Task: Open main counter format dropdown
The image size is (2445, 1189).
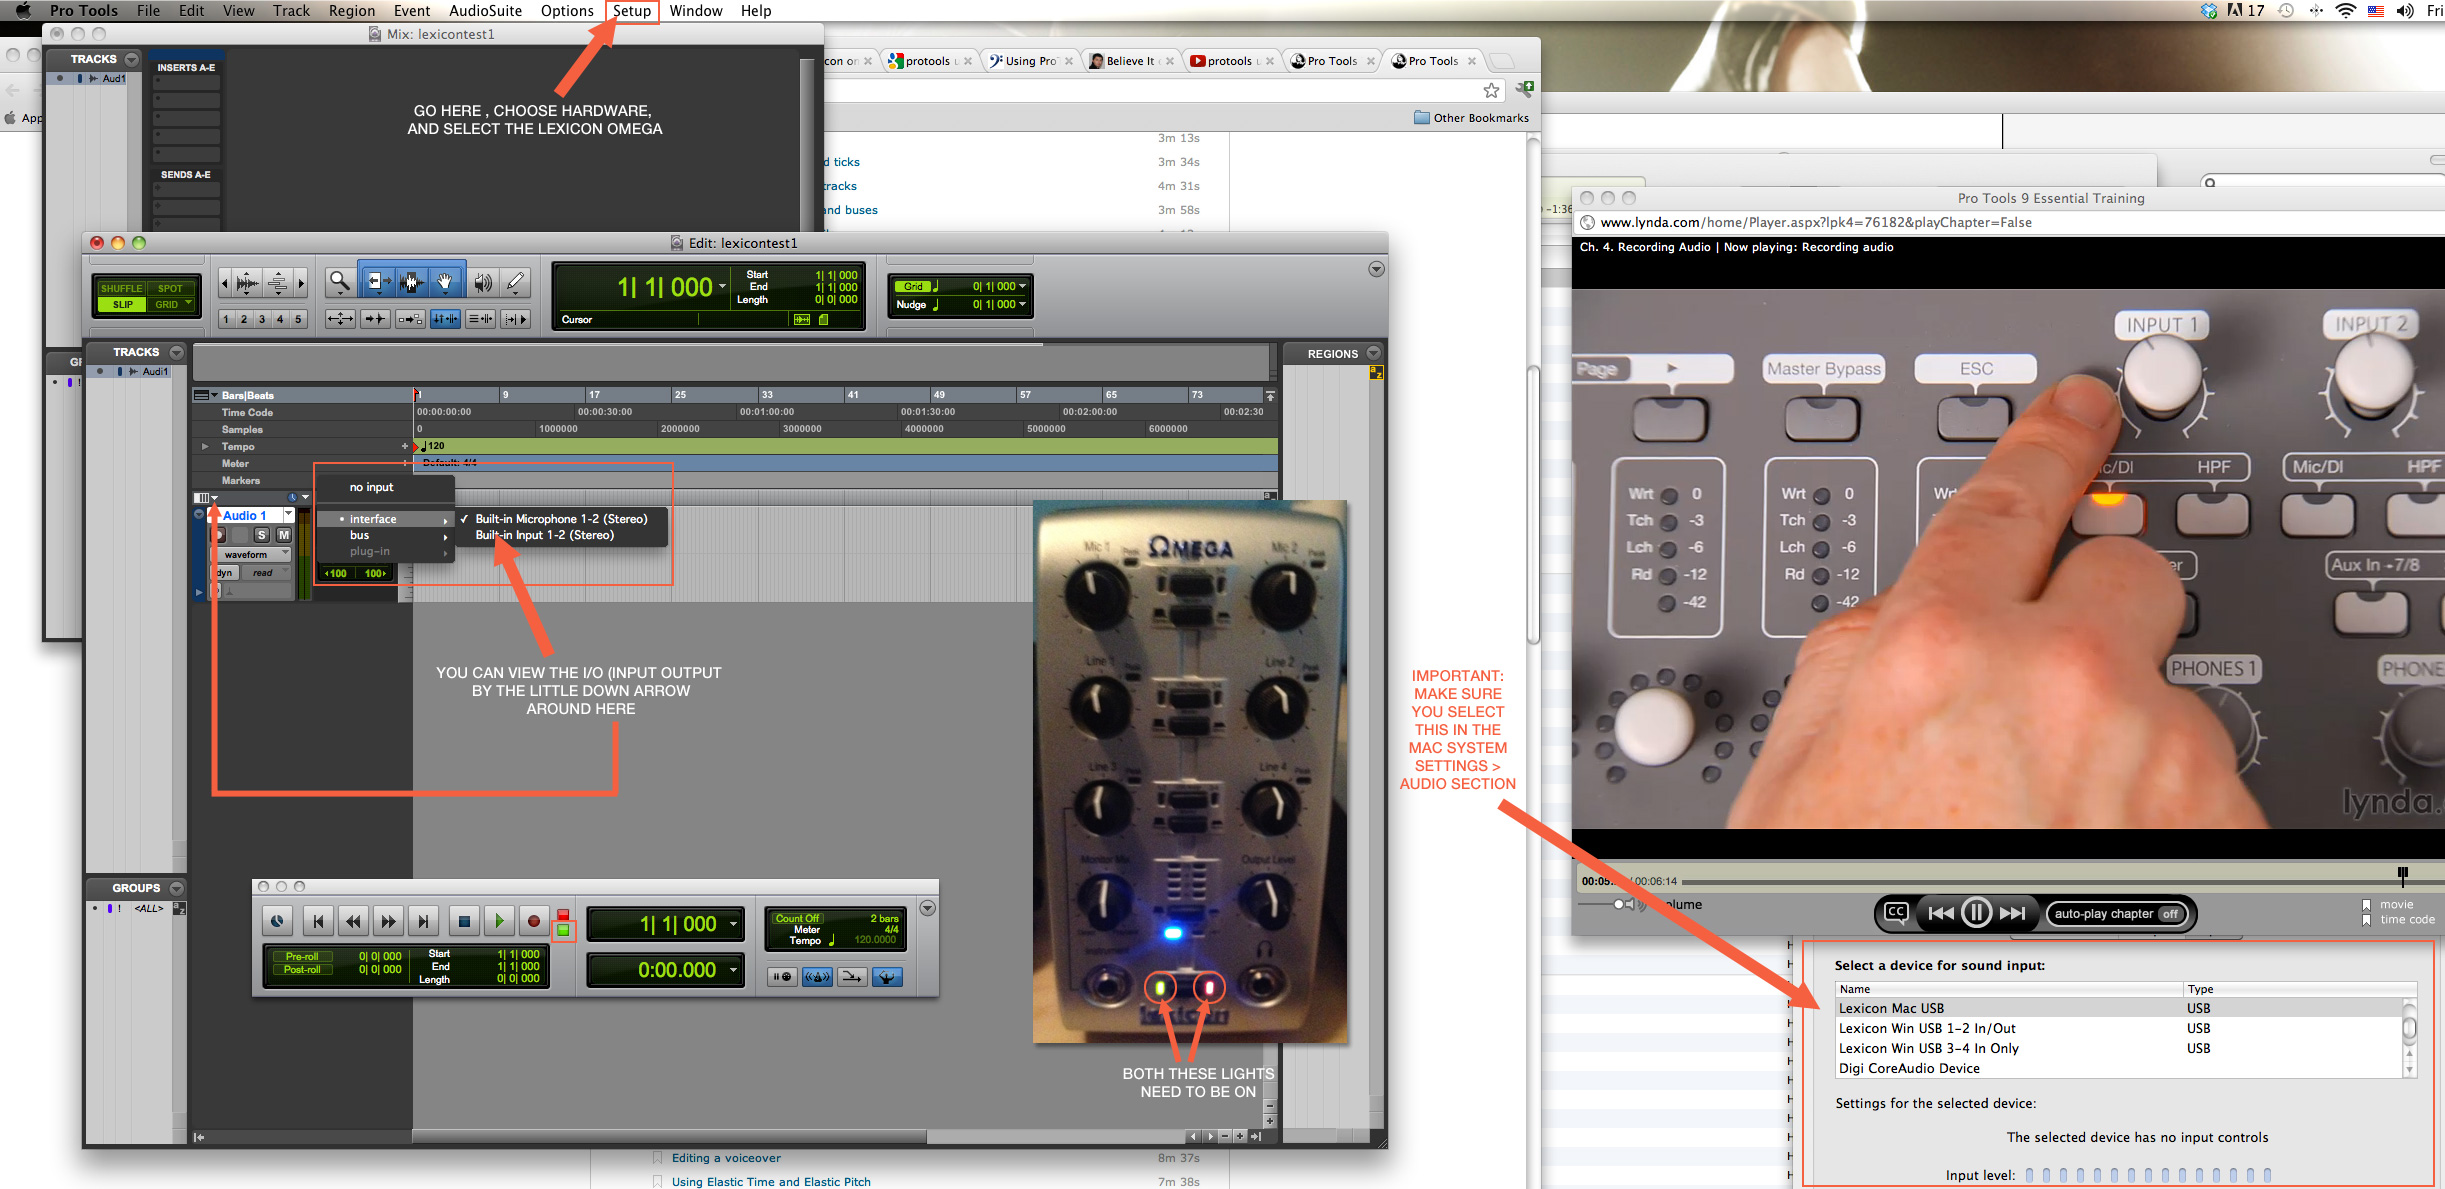Action: [723, 287]
